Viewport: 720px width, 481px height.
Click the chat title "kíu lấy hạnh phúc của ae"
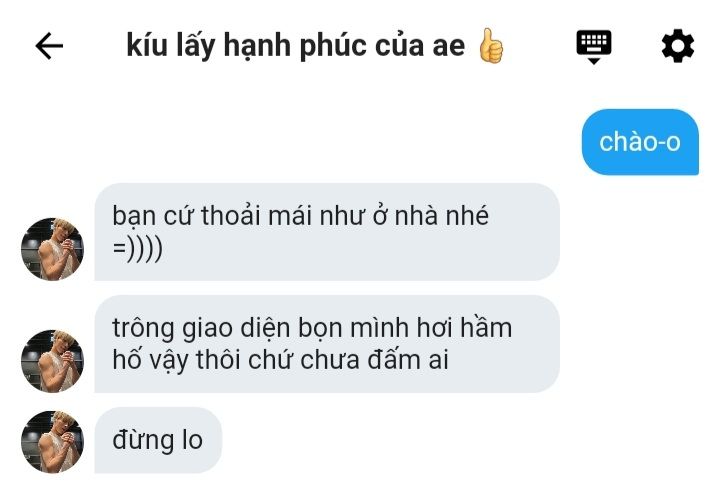[296, 46]
